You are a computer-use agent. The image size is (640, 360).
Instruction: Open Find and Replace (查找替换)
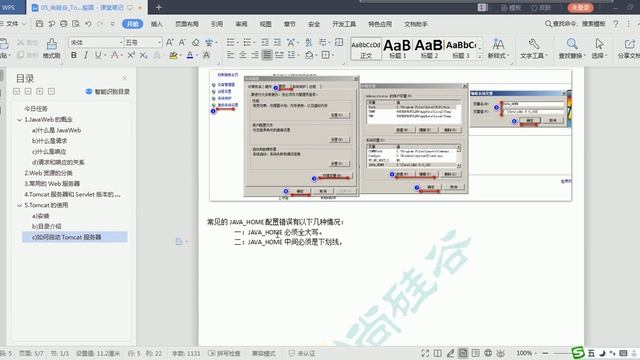572,48
